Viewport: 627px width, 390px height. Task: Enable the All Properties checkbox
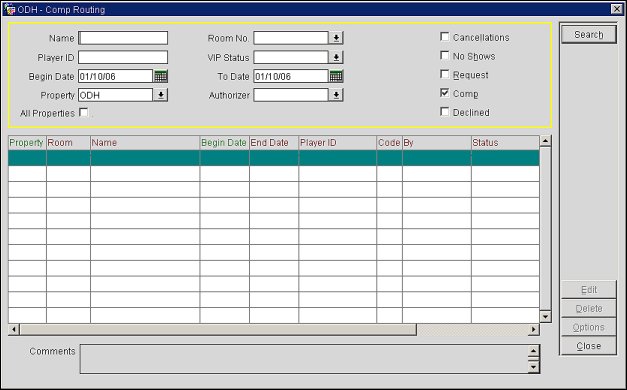point(84,112)
